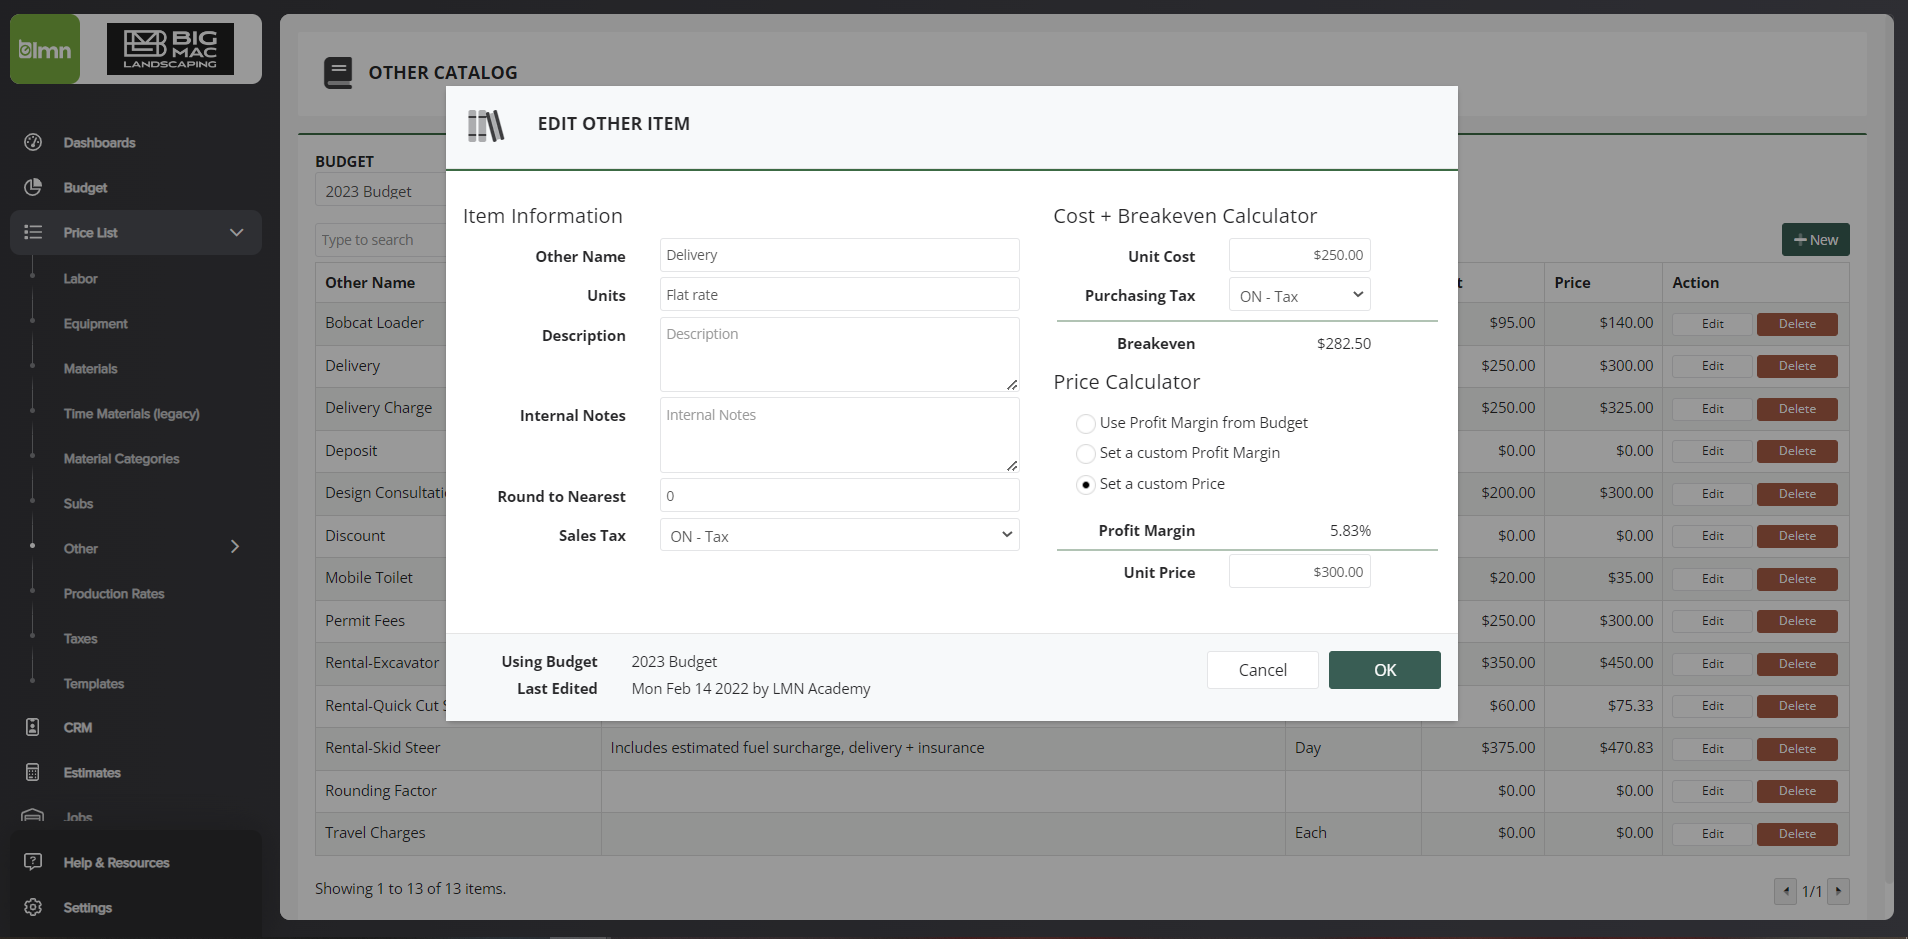Screen dimensions: 1908x939
Task: Open the CRM sidebar icon
Action: (33, 727)
